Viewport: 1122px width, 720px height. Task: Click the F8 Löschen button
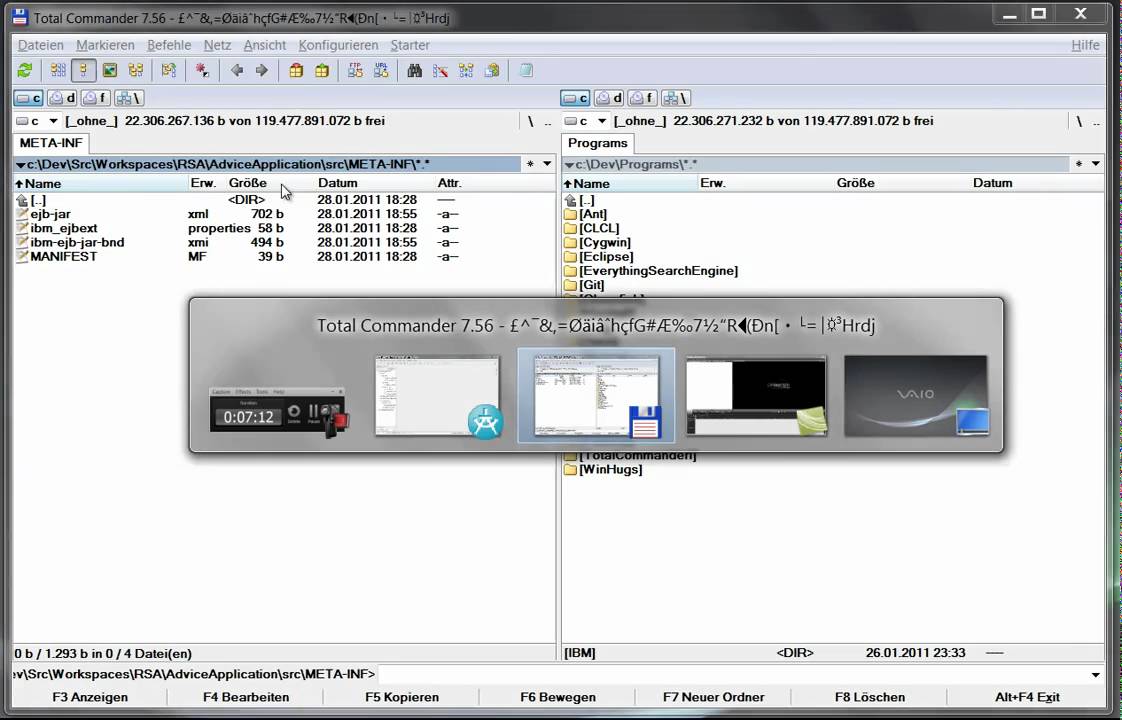tap(870, 697)
